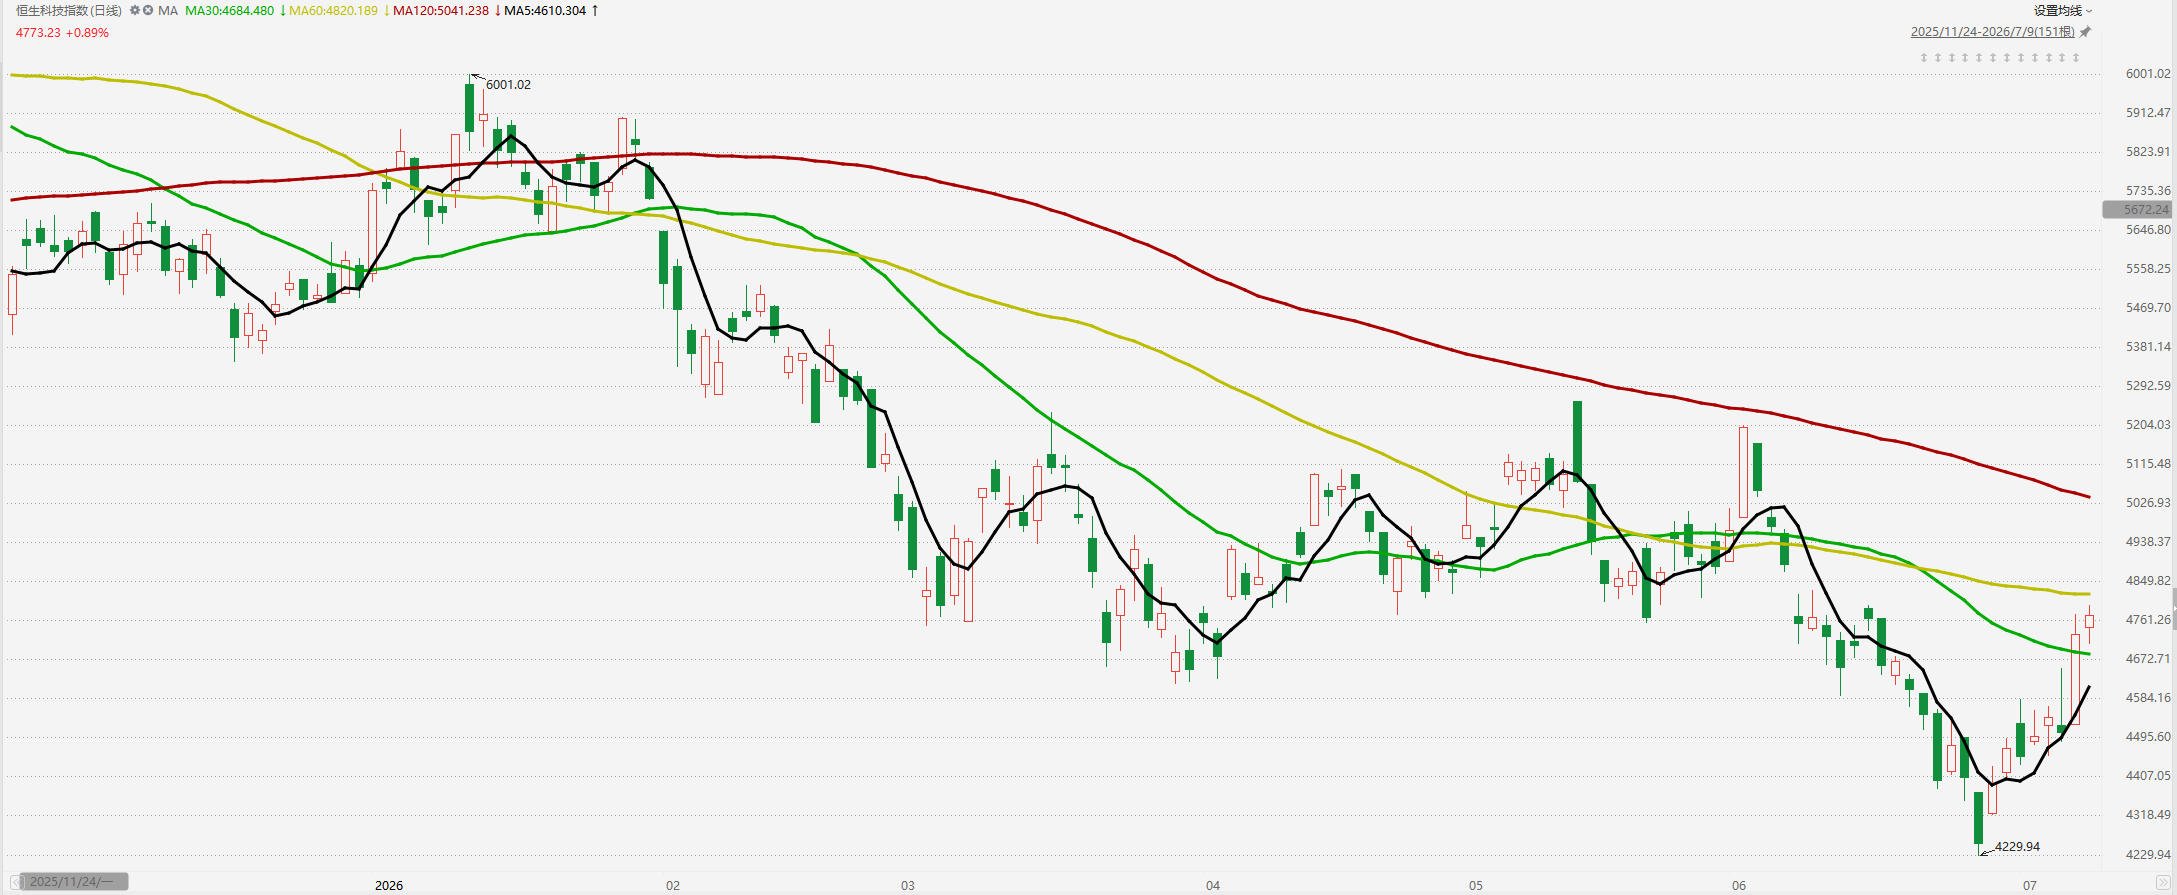Screen dimensions: 2177x895
Task: Click the pin icon beside the date range
Action: pyautogui.click(x=2085, y=32)
